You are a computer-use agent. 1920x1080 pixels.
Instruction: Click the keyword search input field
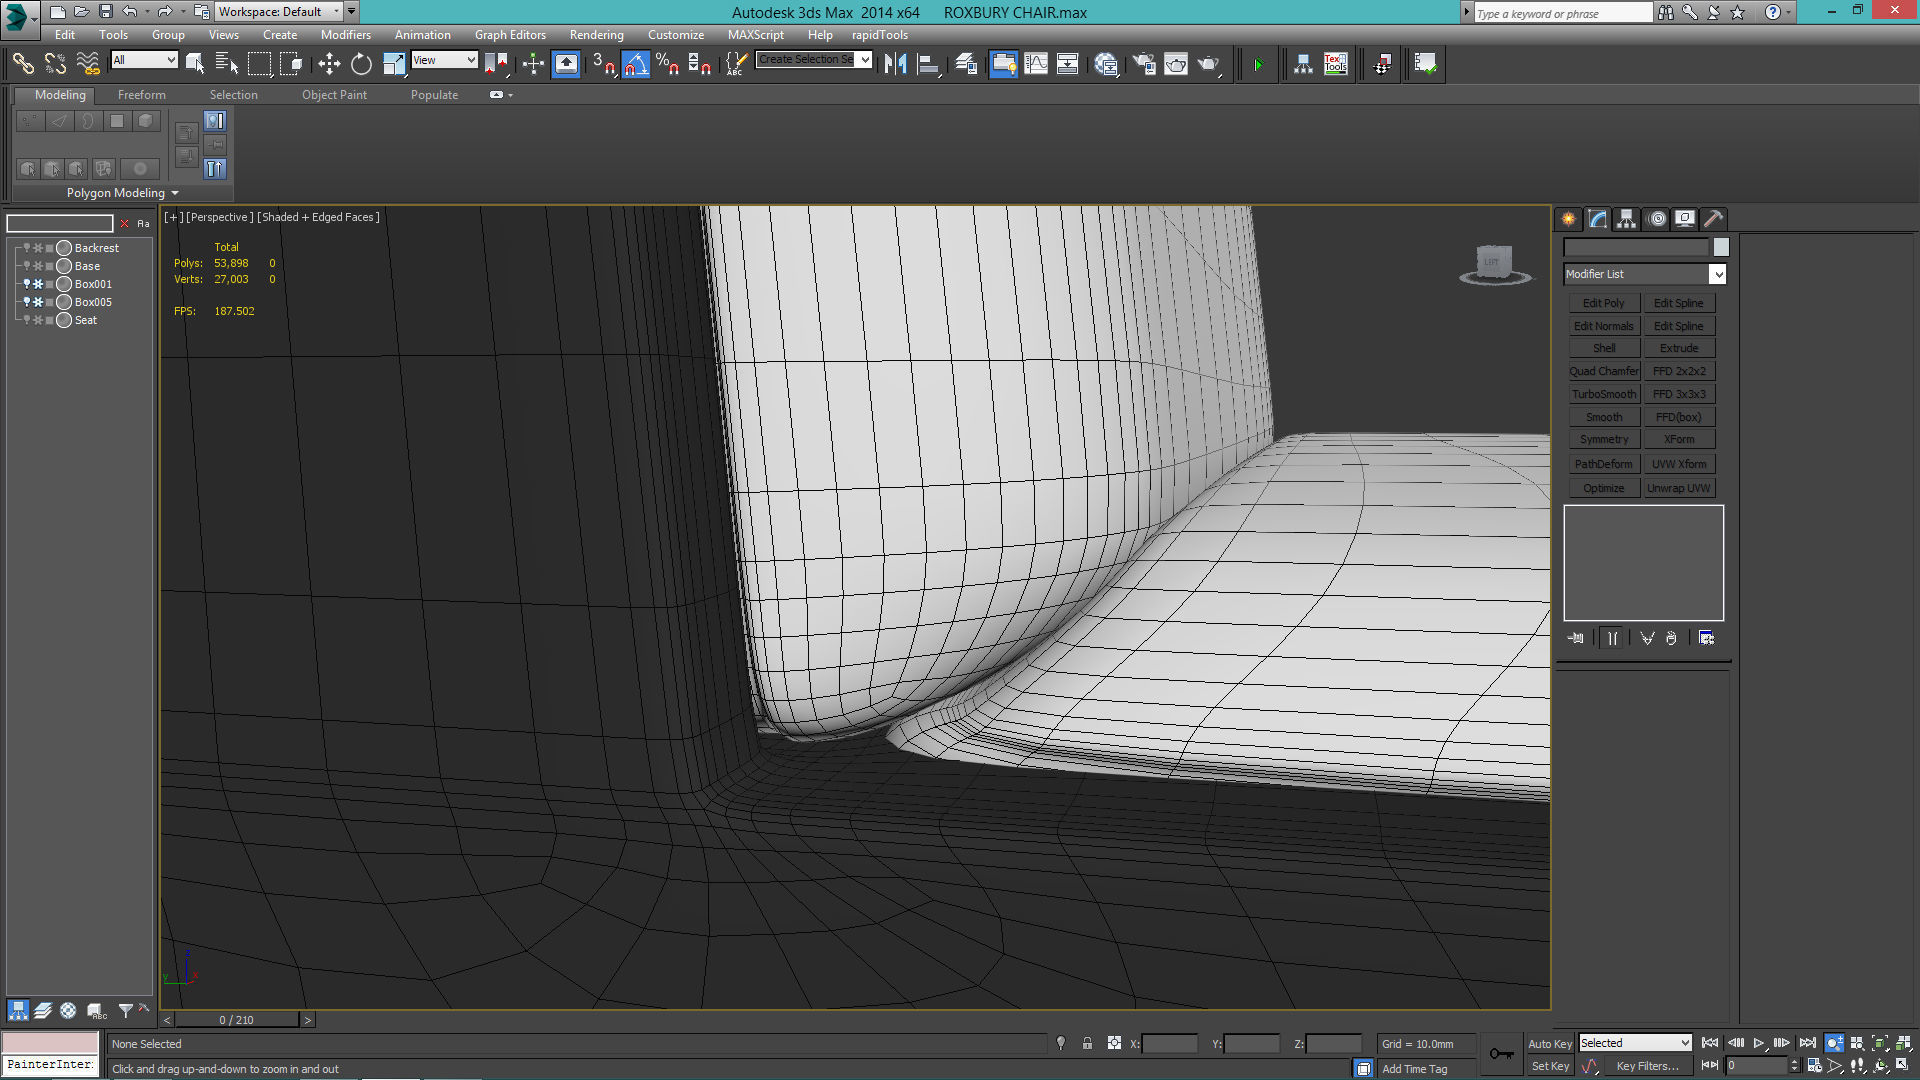[x=1563, y=13]
